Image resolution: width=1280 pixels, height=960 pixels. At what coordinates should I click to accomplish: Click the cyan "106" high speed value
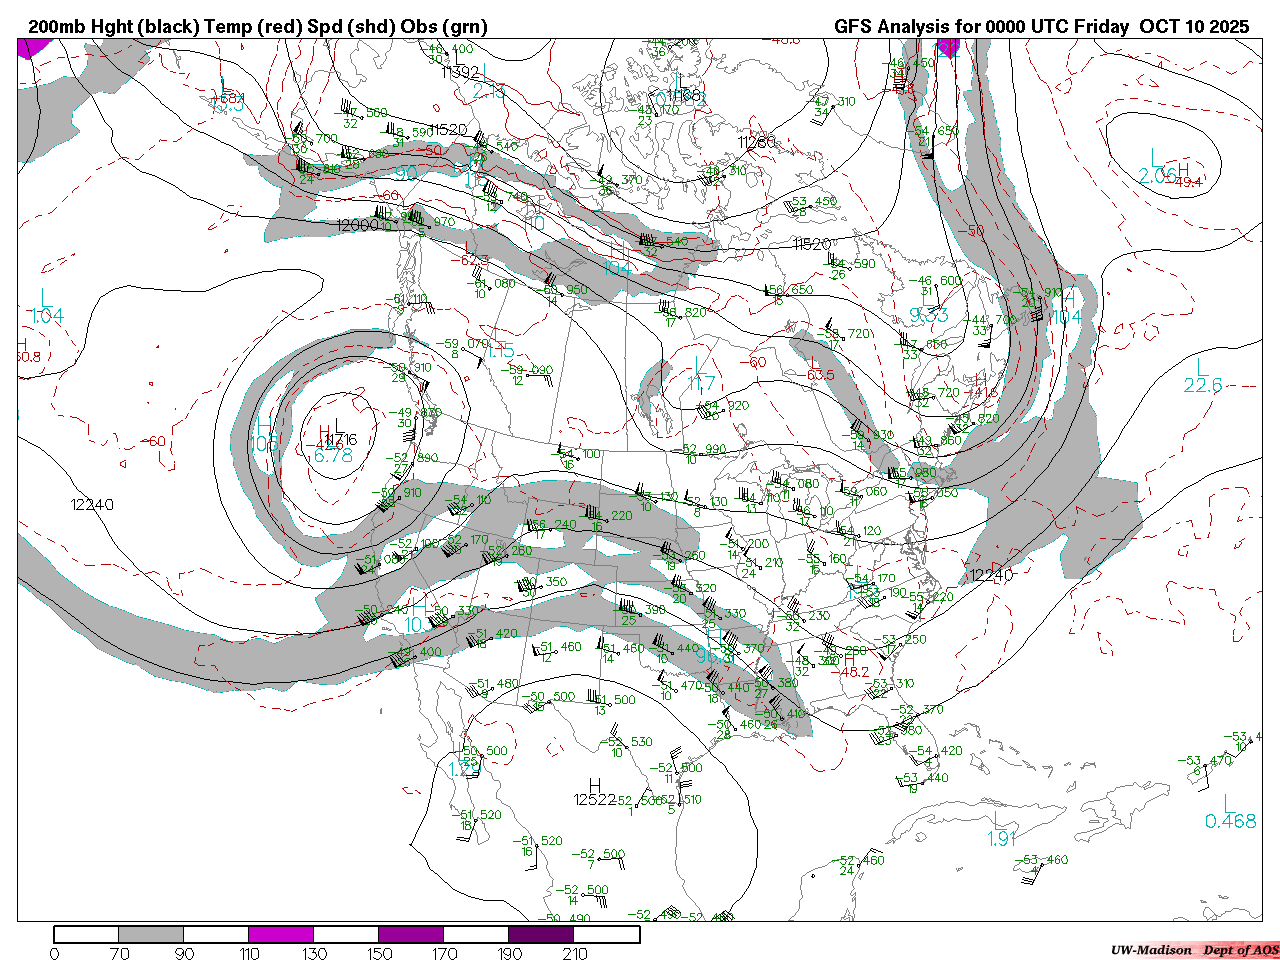(264, 444)
